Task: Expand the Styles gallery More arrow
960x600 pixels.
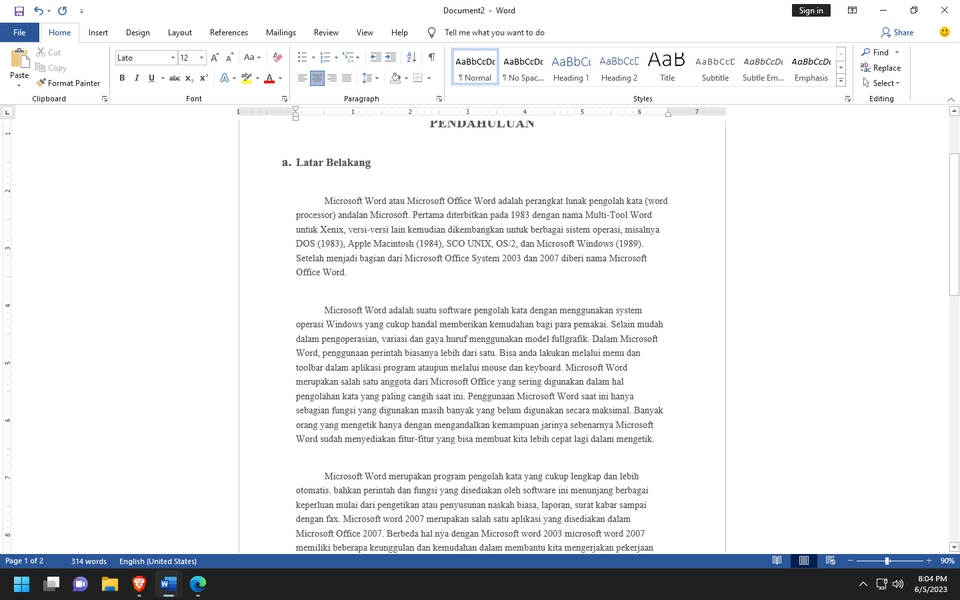Action: click(x=841, y=80)
